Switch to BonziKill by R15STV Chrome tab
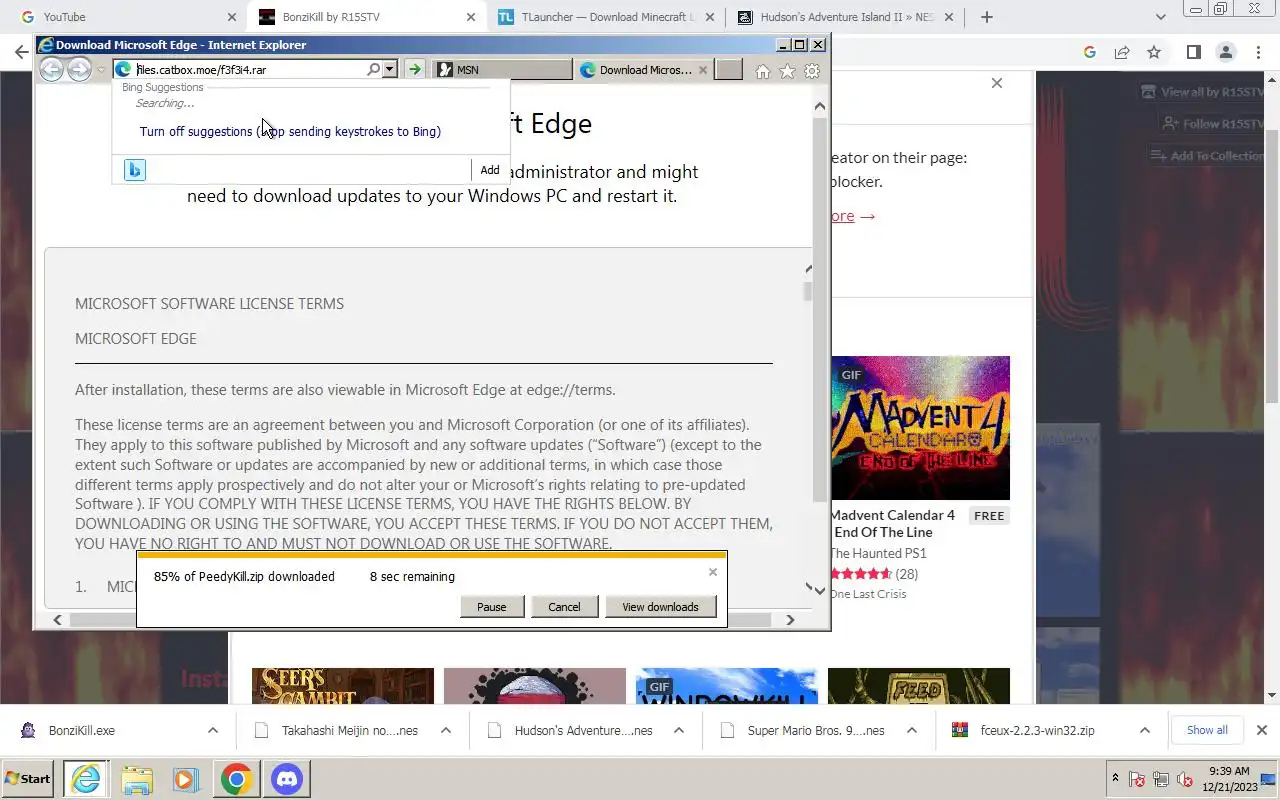 (x=366, y=17)
